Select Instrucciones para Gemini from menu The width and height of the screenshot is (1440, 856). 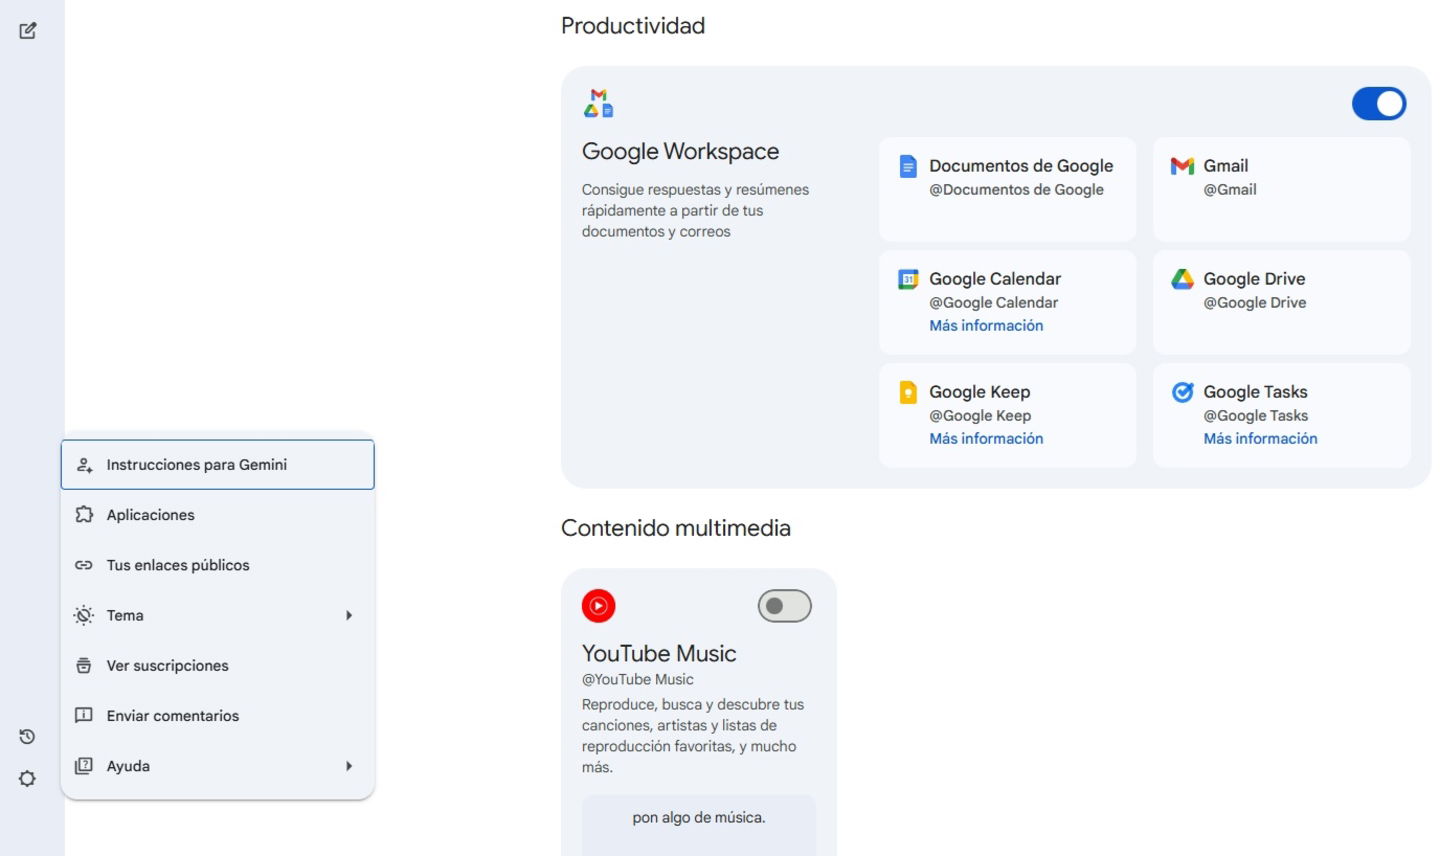[197, 464]
